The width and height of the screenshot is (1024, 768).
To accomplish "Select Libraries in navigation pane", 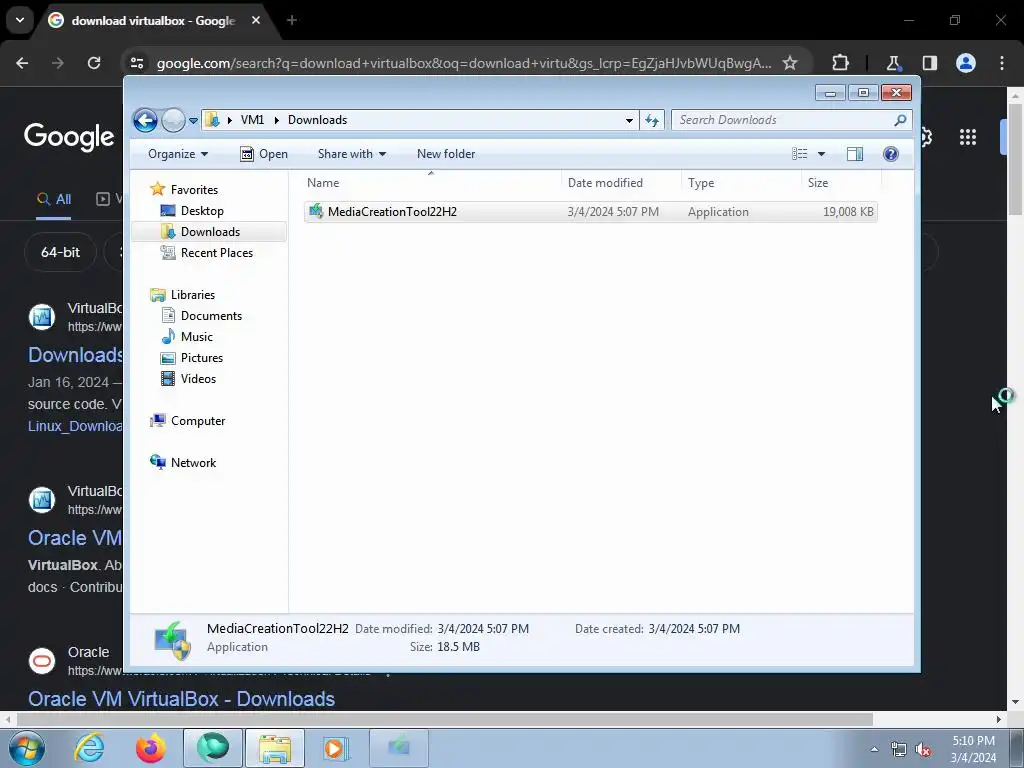I will pos(193,295).
